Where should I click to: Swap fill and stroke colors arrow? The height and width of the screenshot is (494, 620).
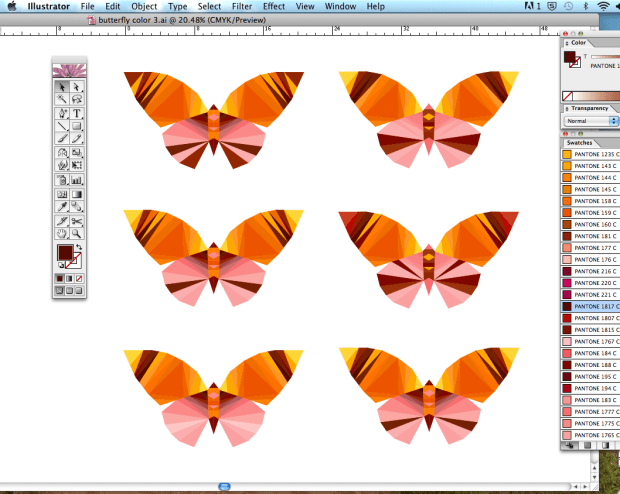79,247
